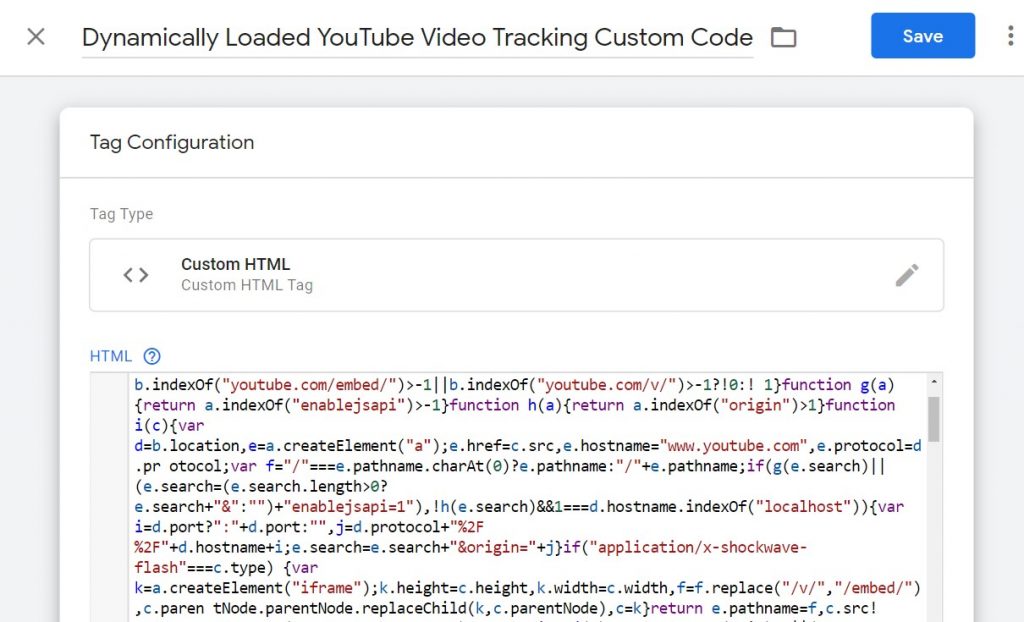Open the move-to-folder icon beside the title
The width and height of the screenshot is (1024, 622).
pos(784,37)
